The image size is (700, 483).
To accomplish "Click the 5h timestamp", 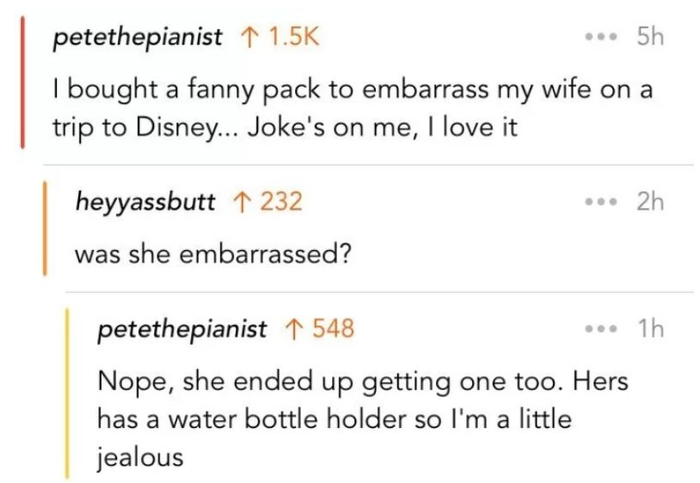I will [x=650, y=39].
